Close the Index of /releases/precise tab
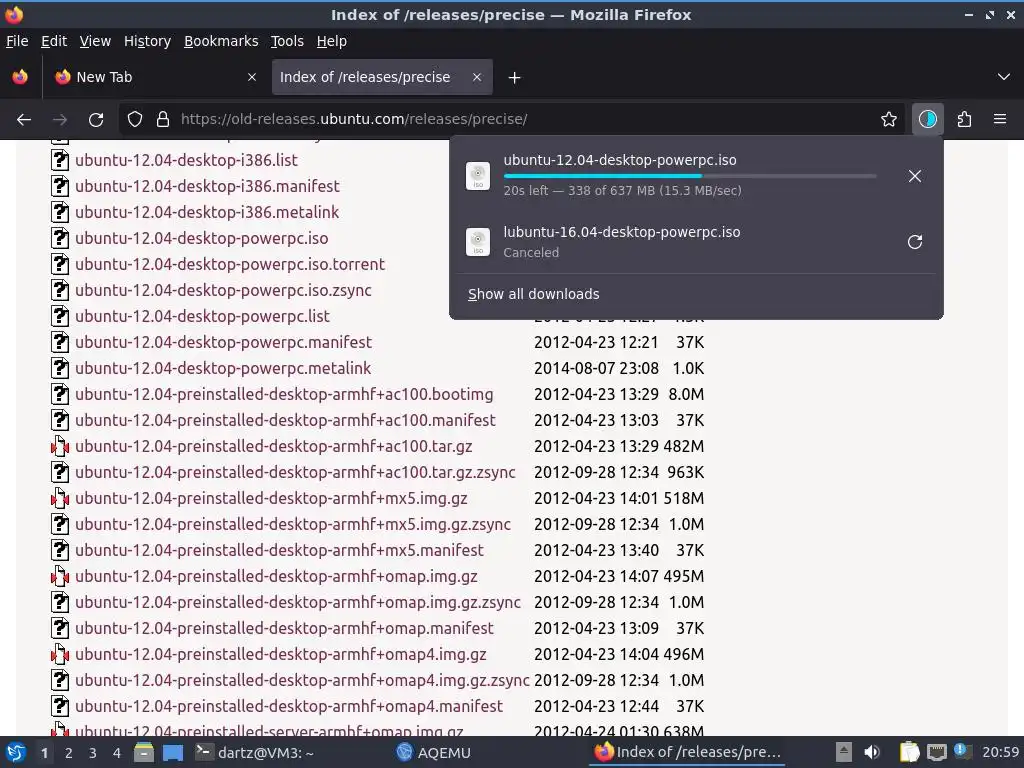Viewport: 1024px width, 768px height. 477,77
